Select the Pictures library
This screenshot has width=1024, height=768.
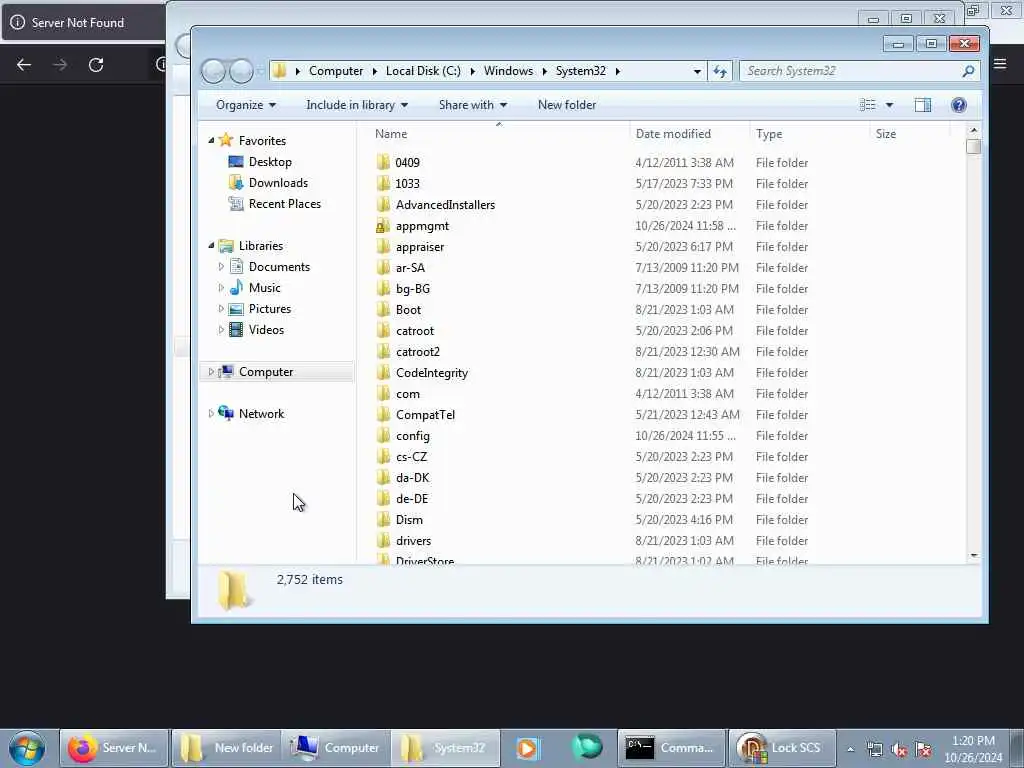(x=270, y=309)
